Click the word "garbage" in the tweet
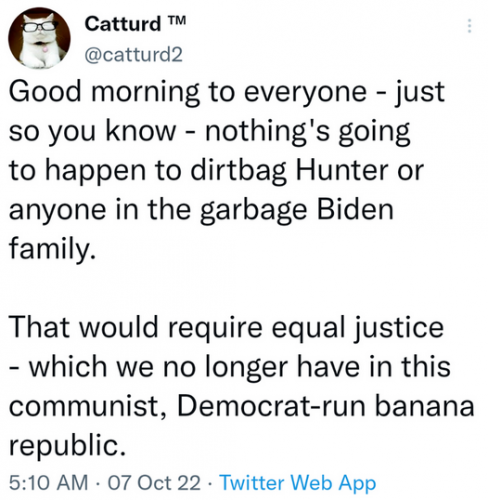Viewport: 488px width, 500px height. click(253, 211)
